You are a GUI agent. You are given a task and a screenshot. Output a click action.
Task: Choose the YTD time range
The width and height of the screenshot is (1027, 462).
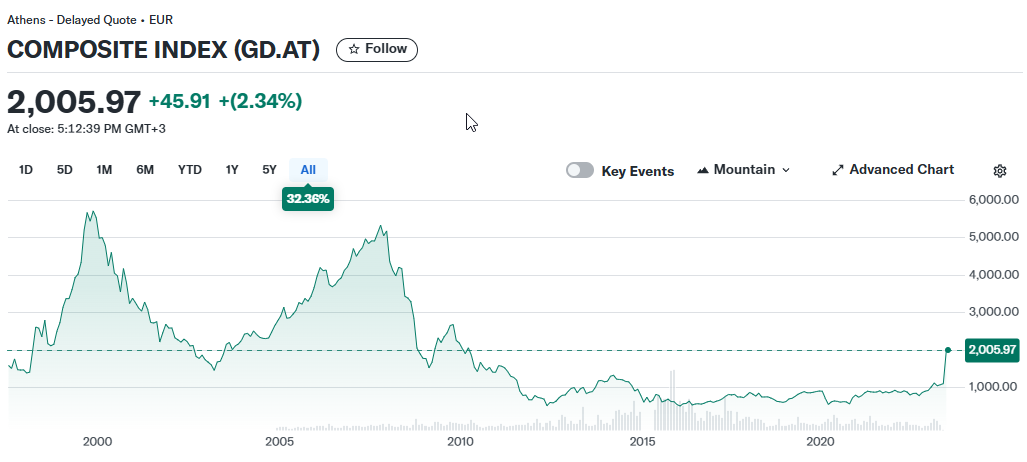(x=190, y=170)
